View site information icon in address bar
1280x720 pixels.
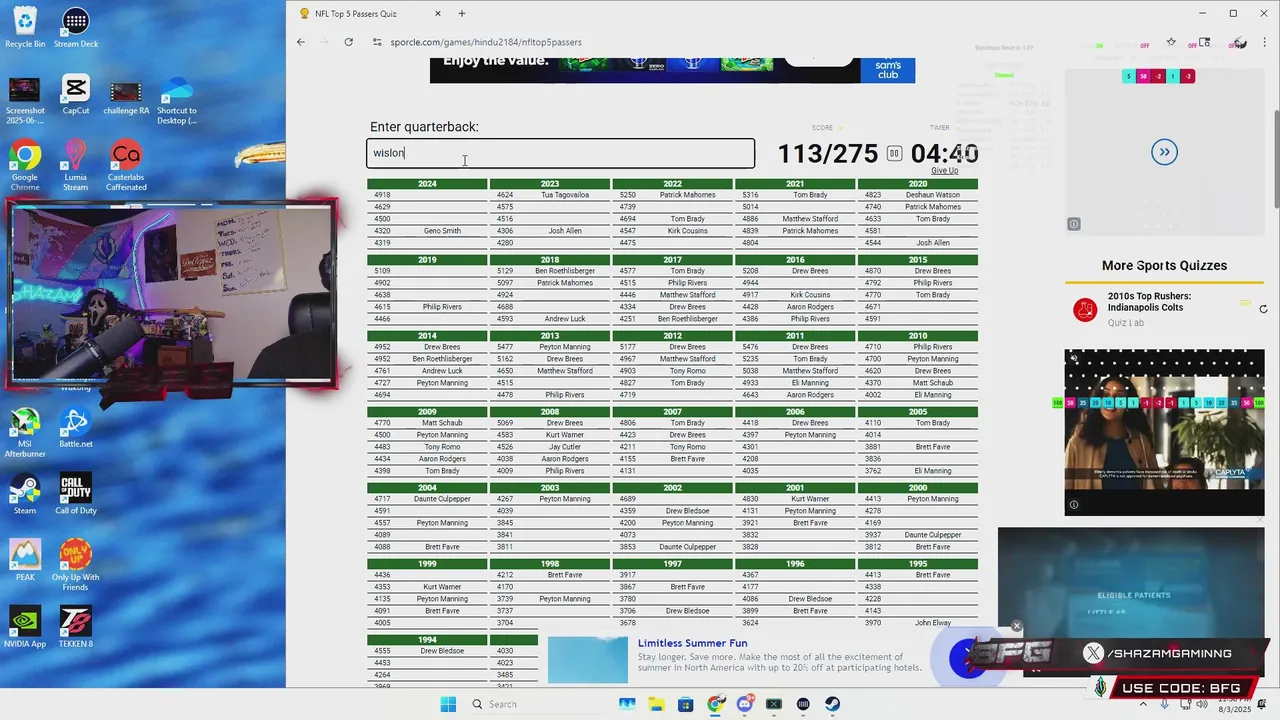(377, 42)
